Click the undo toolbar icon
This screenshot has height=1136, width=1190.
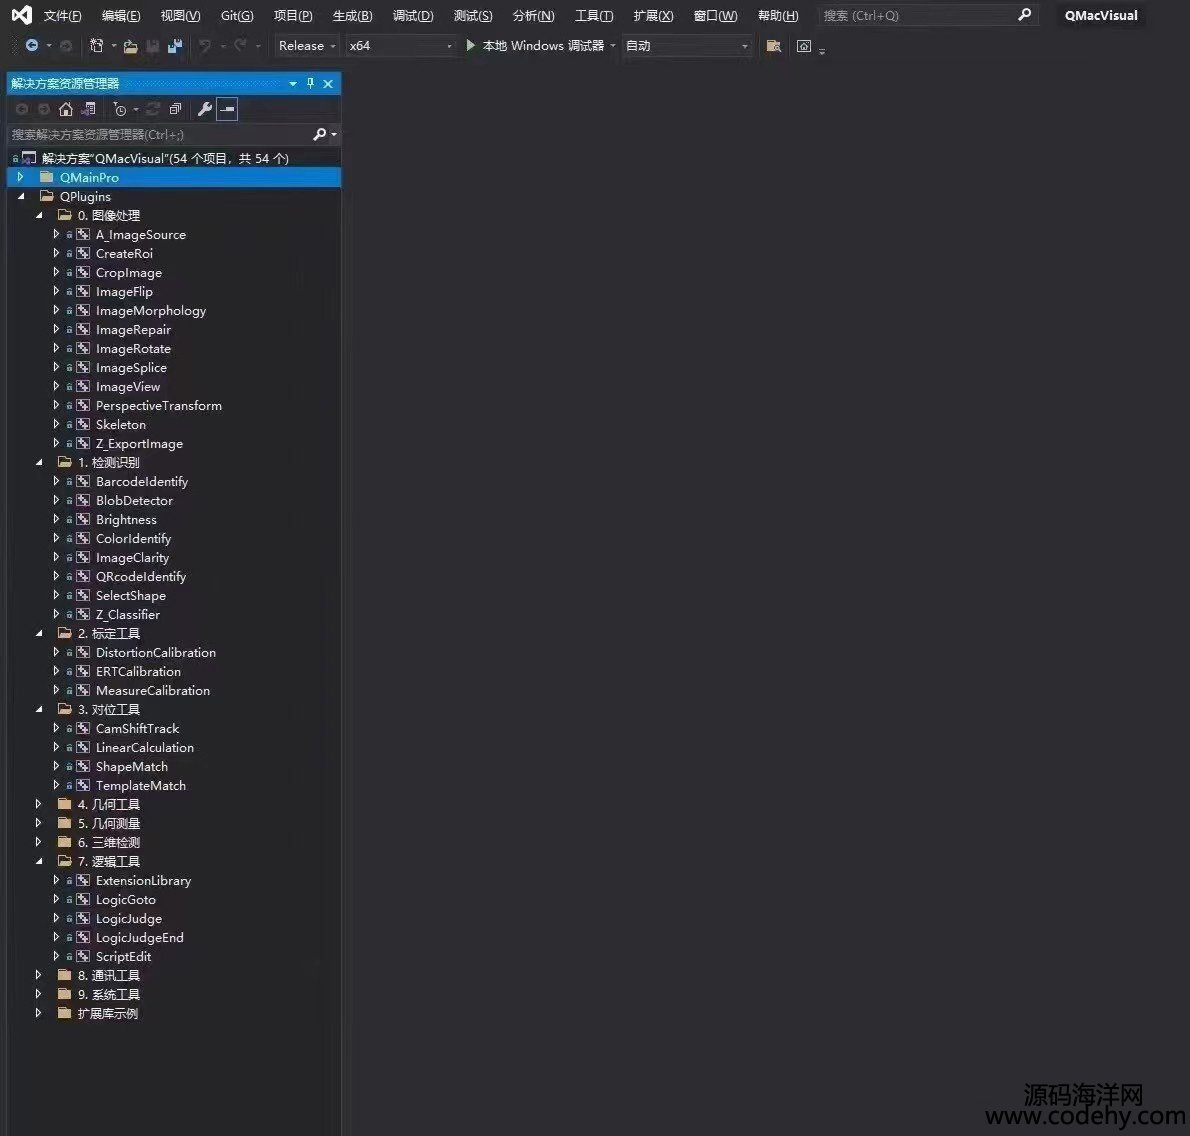click(204, 46)
